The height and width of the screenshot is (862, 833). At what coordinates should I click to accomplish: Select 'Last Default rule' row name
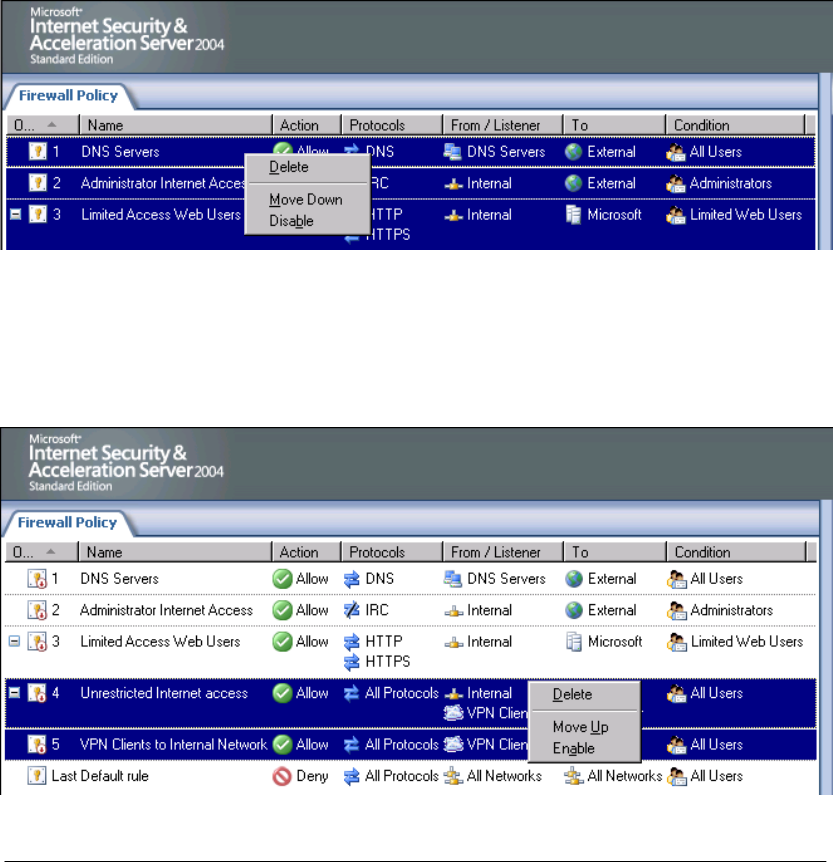click(x=100, y=776)
